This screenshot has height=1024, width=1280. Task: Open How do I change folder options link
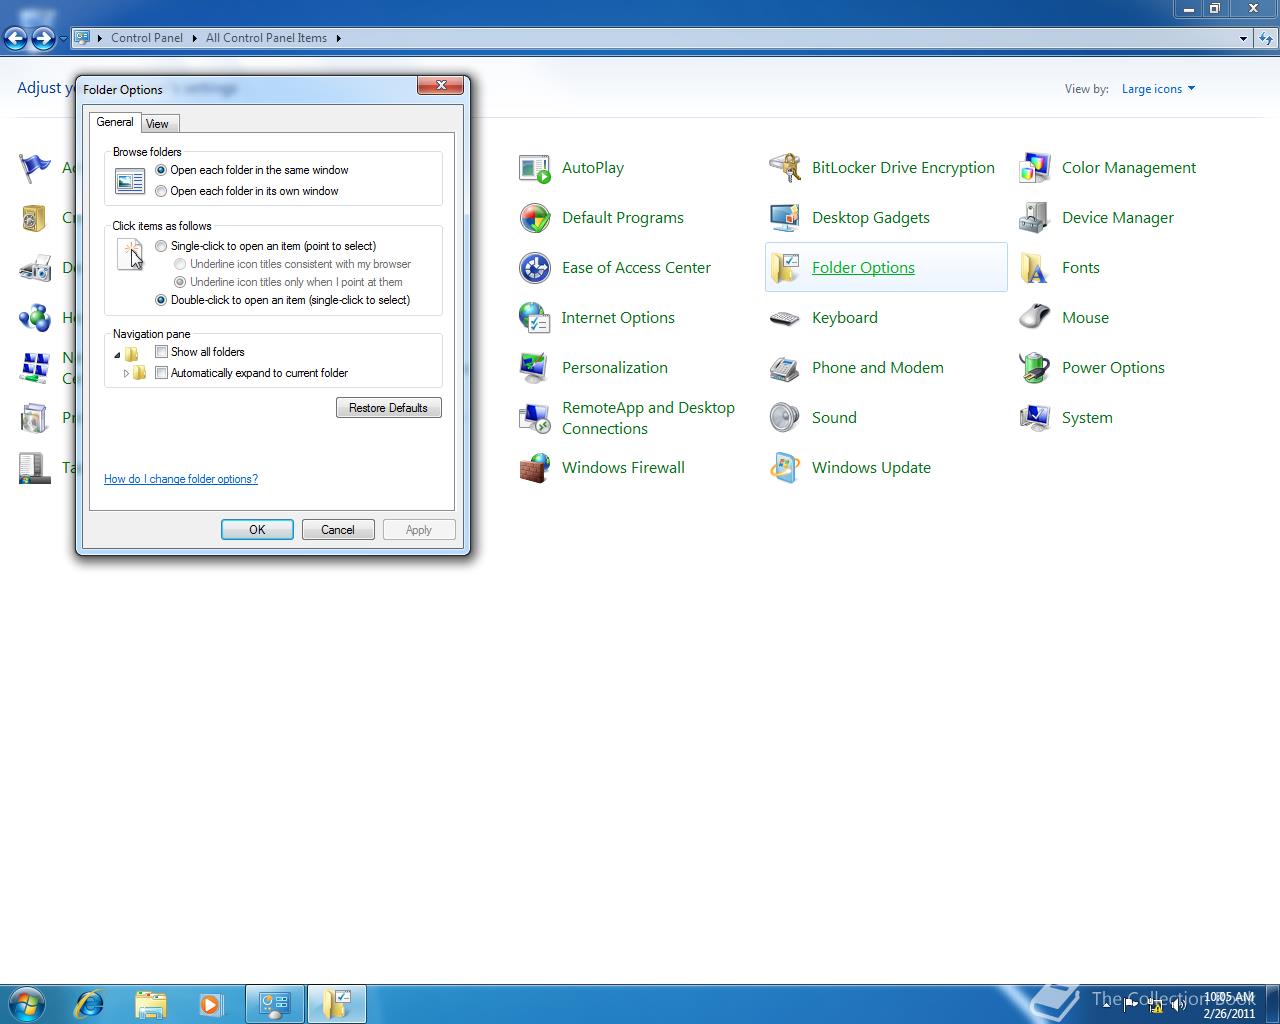(181, 479)
